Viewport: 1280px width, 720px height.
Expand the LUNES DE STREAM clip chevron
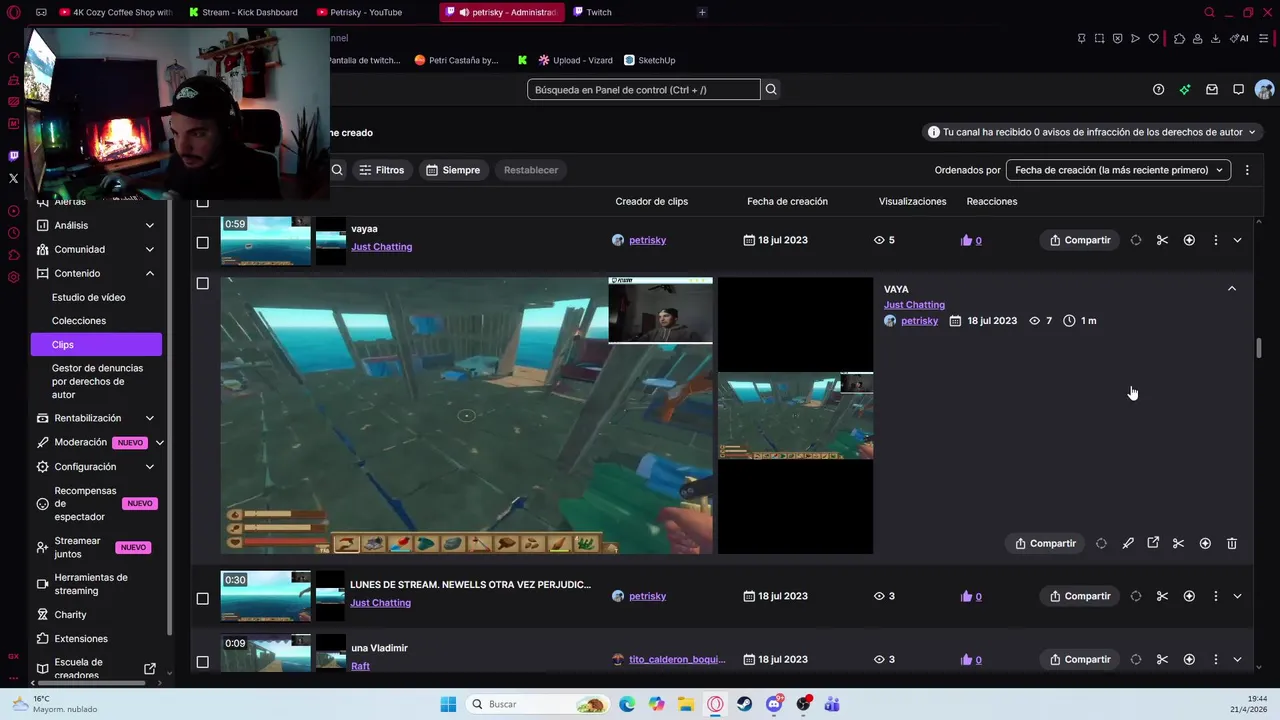[x=1238, y=596]
